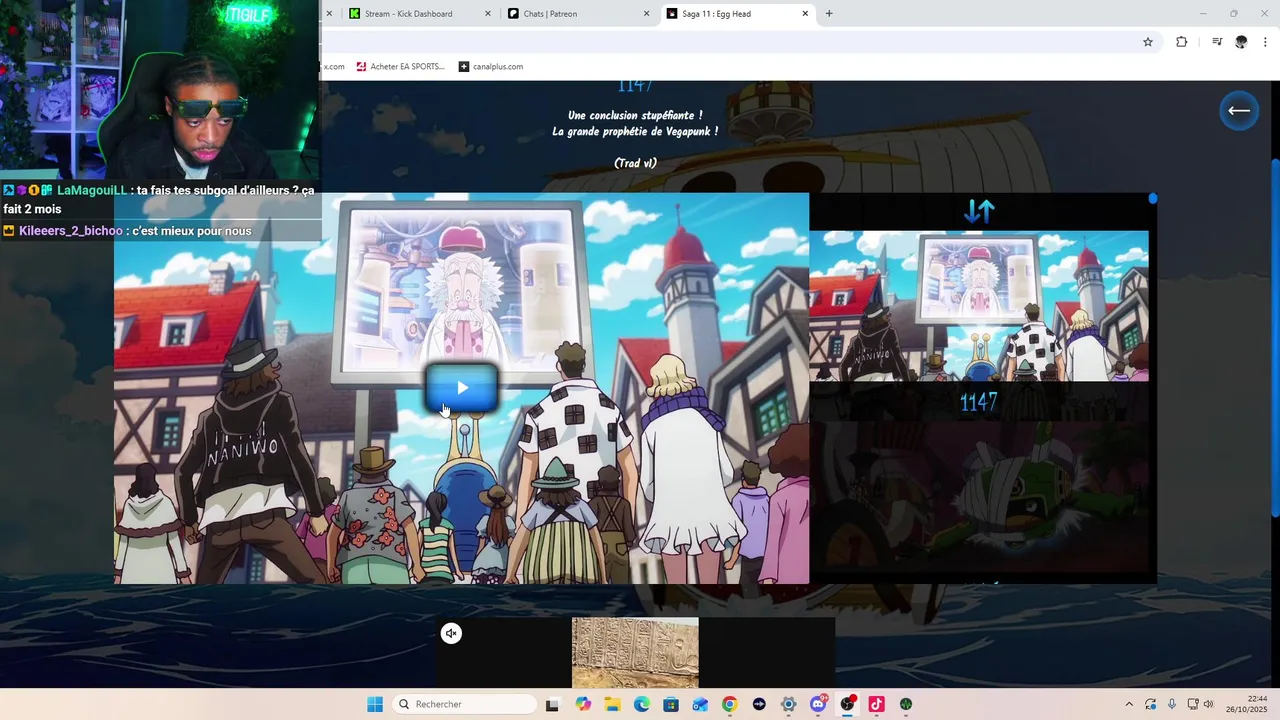Image resolution: width=1280 pixels, height=720 pixels.
Task: Open the x.com bookmark
Action: [334, 67]
